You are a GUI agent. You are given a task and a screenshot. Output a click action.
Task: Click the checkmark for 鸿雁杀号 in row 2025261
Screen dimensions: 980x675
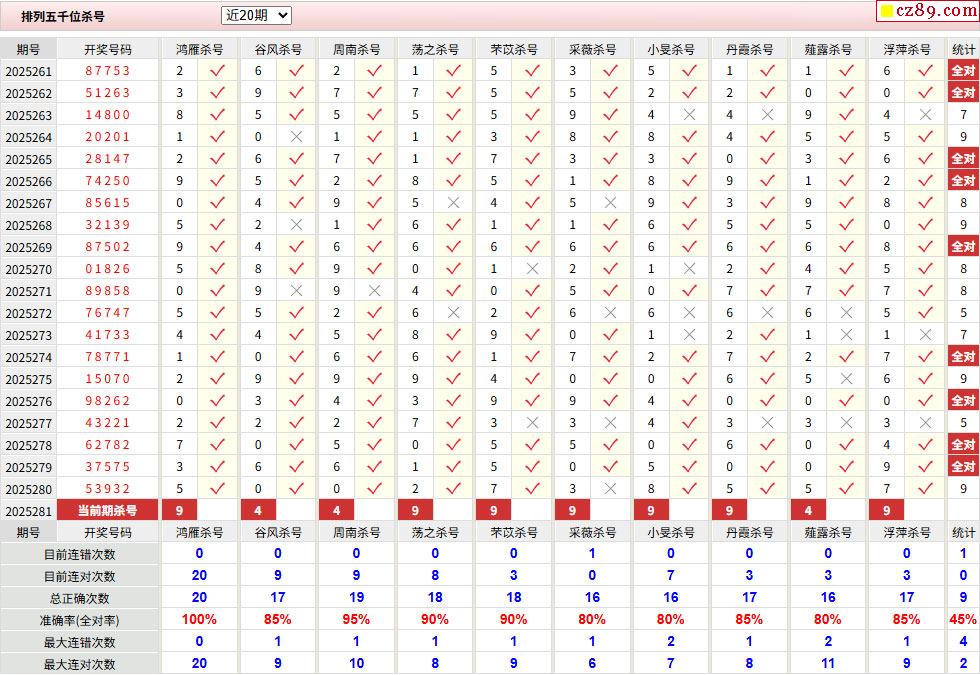(217, 71)
